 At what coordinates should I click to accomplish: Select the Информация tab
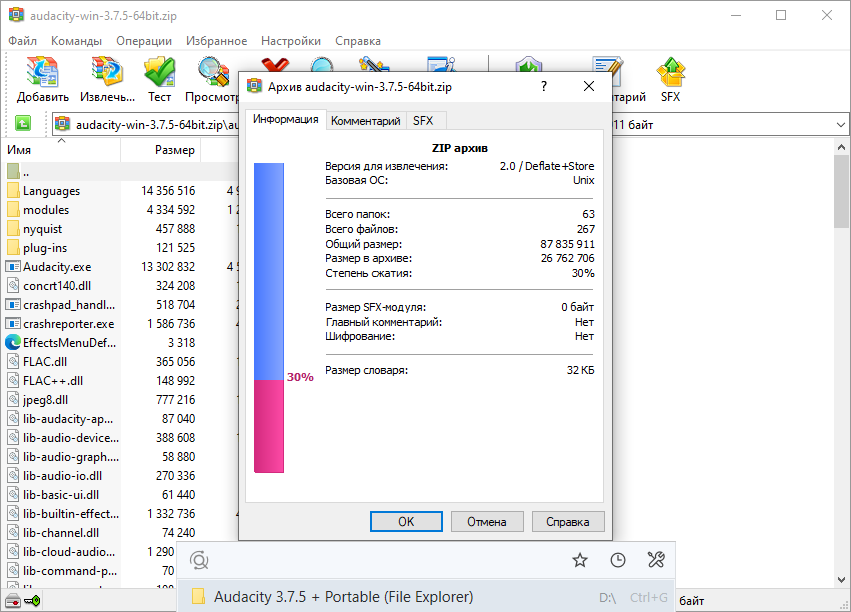[x=285, y=119]
